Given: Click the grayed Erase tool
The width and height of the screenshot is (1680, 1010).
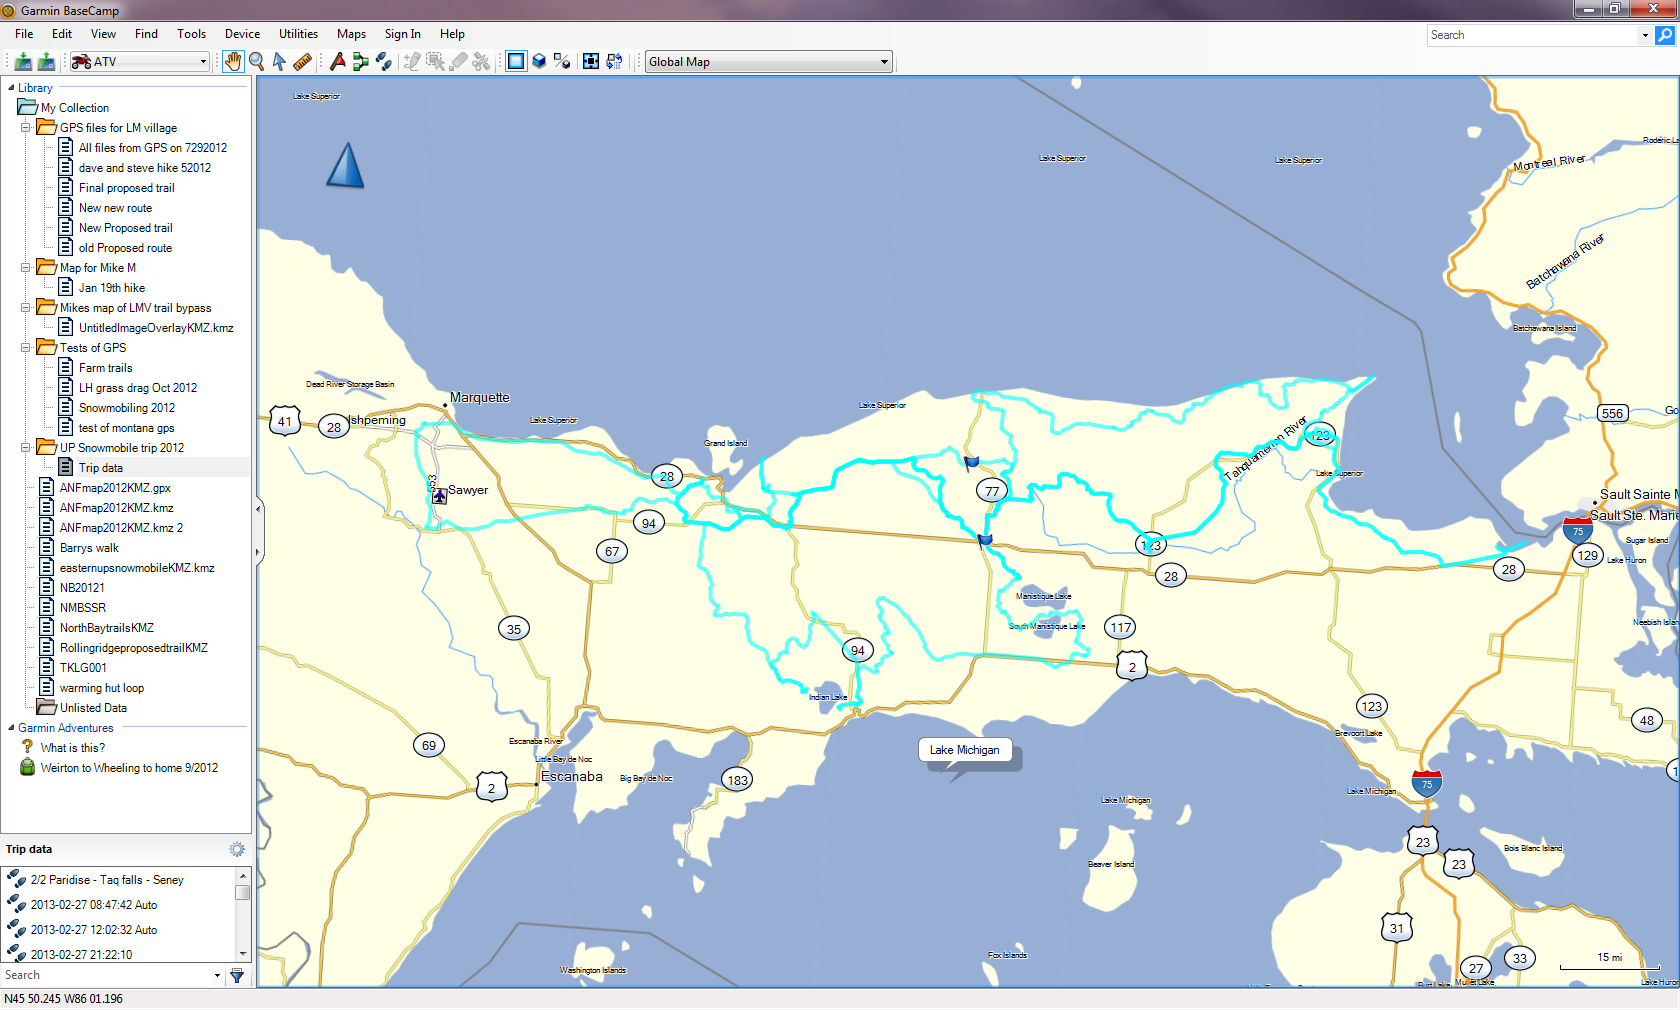Looking at the screenshot, I should (x=458, y=62).
